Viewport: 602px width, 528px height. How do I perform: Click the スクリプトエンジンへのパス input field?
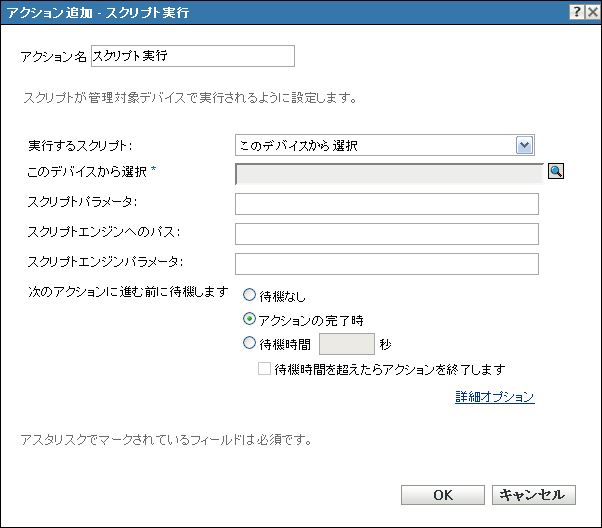pos(387,234)
